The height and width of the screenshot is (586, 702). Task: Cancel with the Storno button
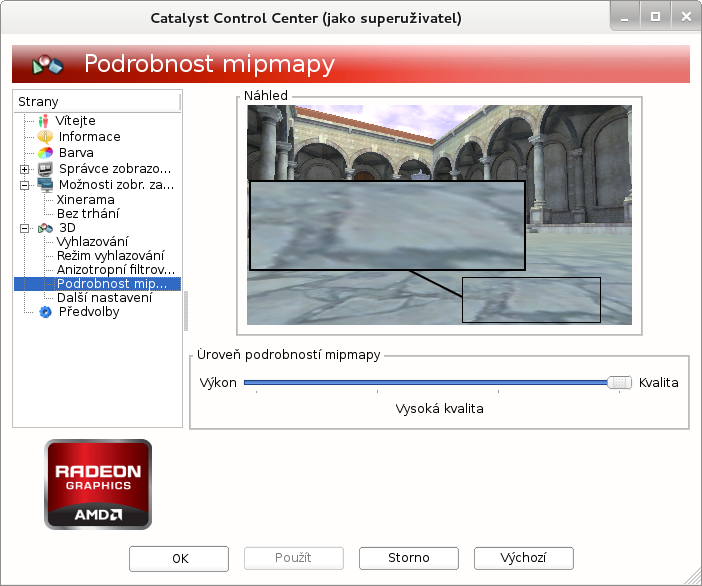(409, 558)
